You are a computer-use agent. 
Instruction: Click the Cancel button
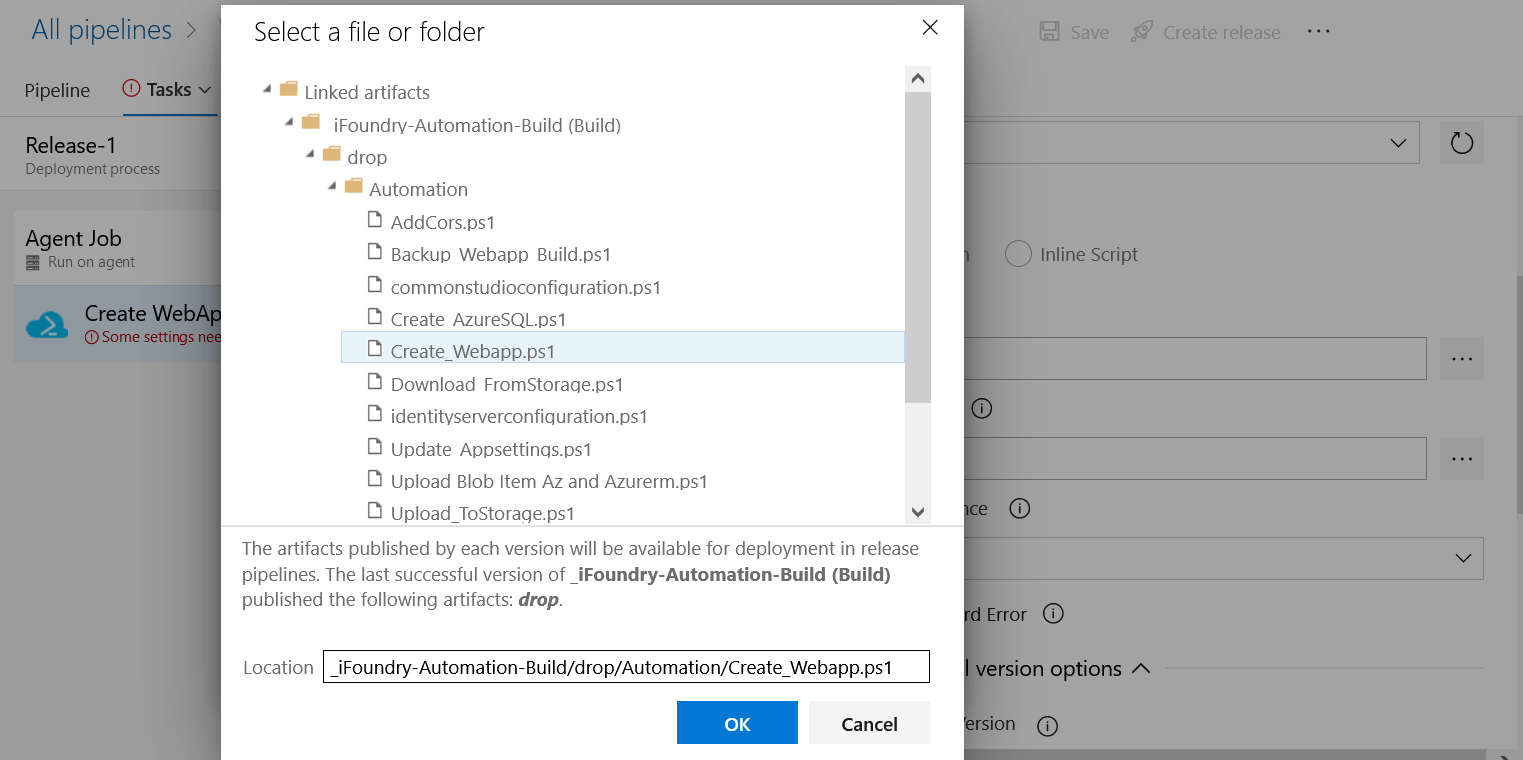point(869,723)
